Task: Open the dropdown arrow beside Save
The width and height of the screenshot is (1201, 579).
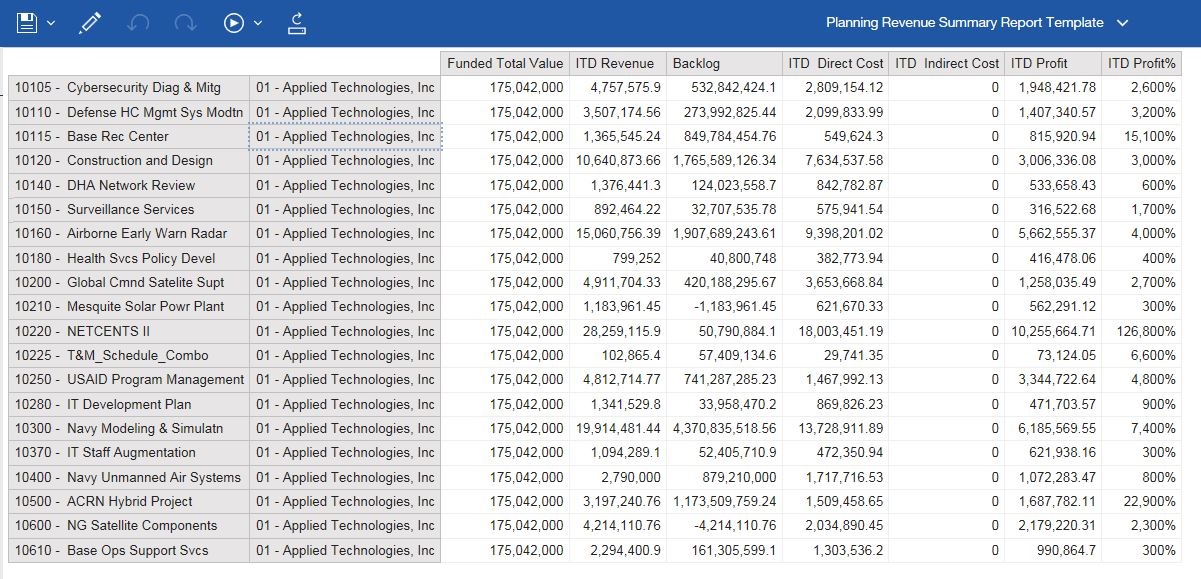Action: pyautogui.click(x=52, y=23)
